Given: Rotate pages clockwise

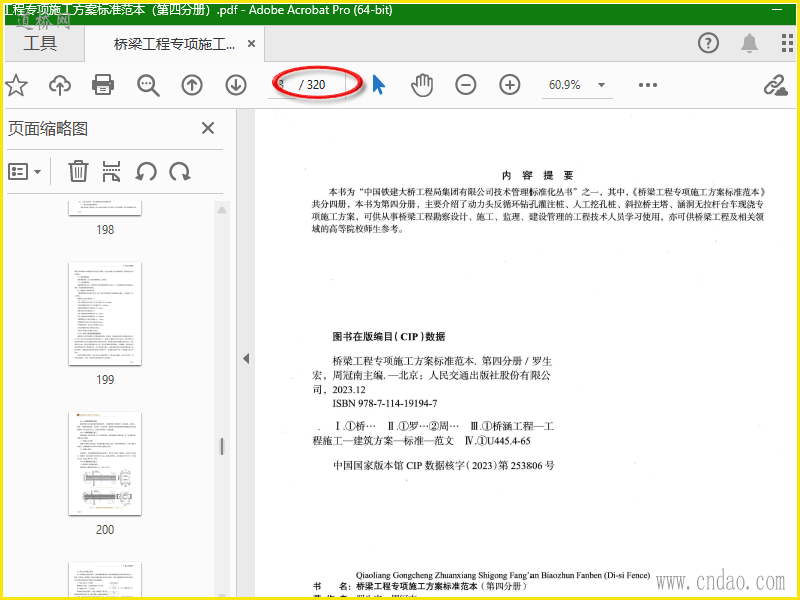Looking at the screenshot, I should 180,172.
